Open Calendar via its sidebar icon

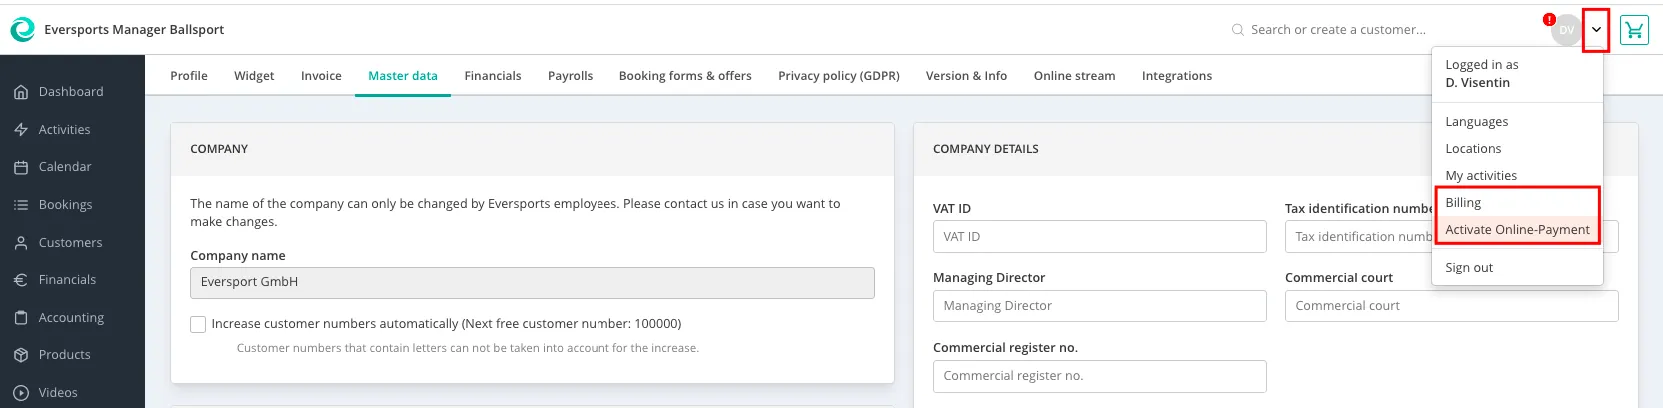point(21,167)
